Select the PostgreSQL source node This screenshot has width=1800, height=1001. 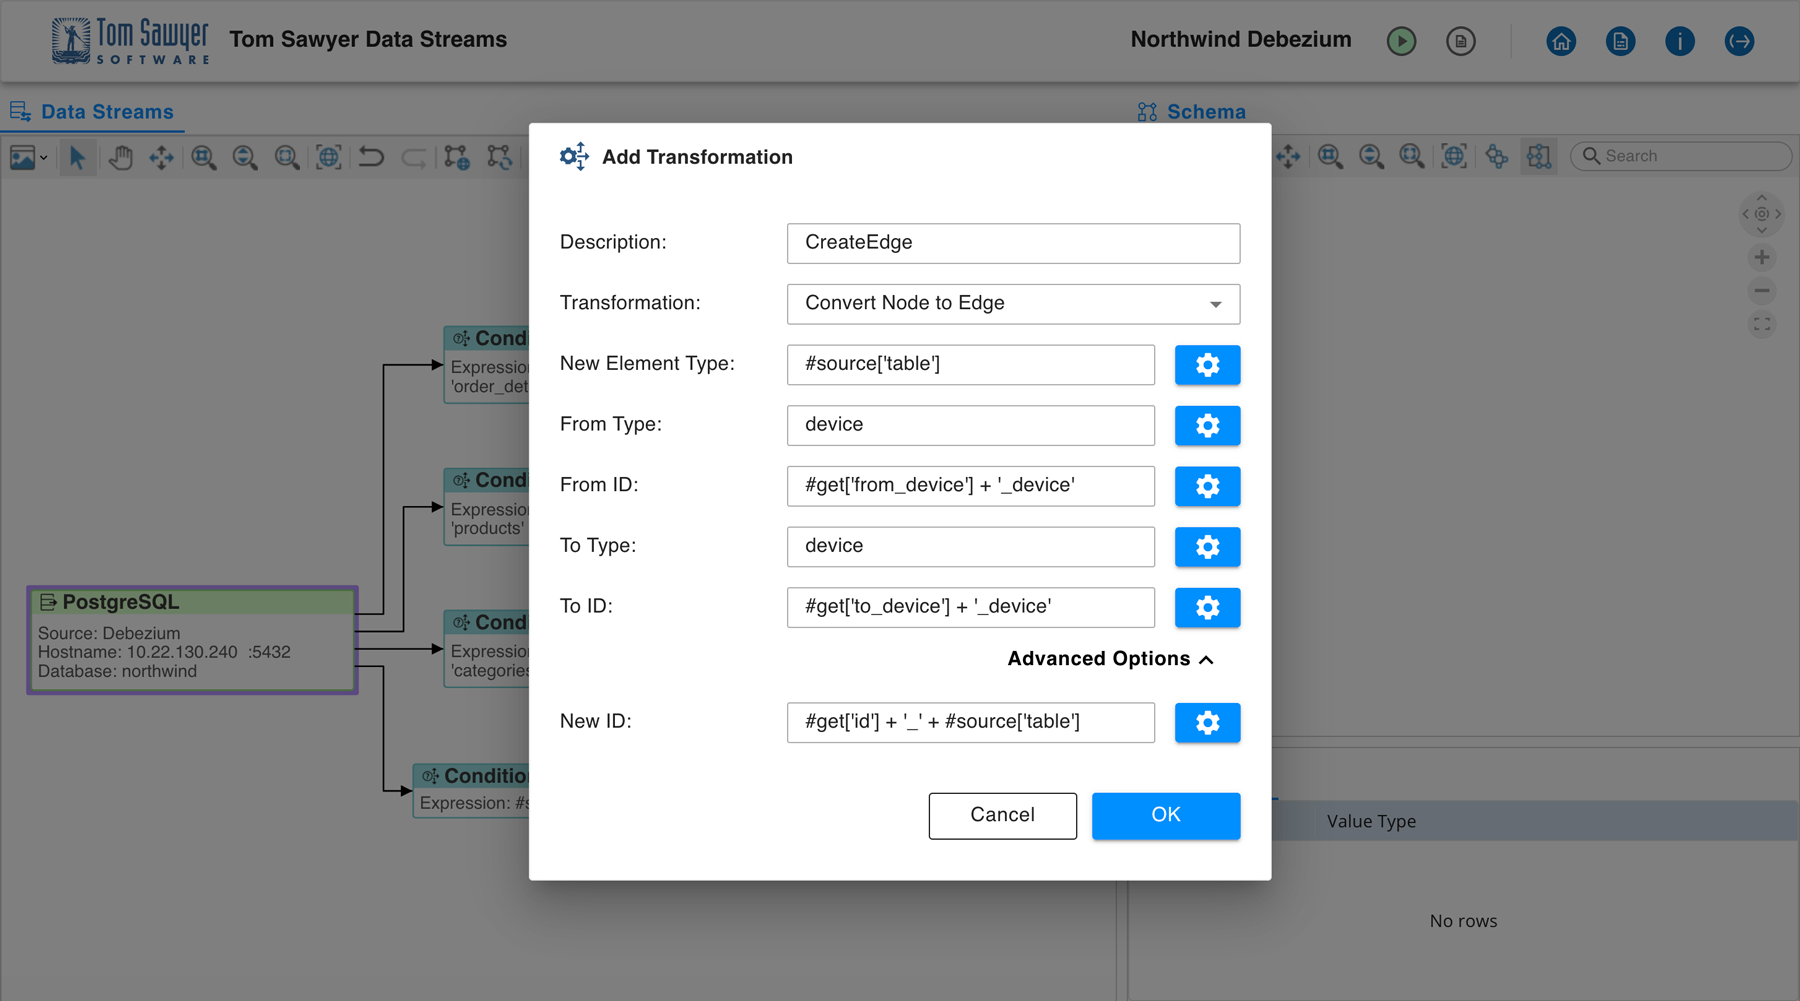tap(192, 640)
